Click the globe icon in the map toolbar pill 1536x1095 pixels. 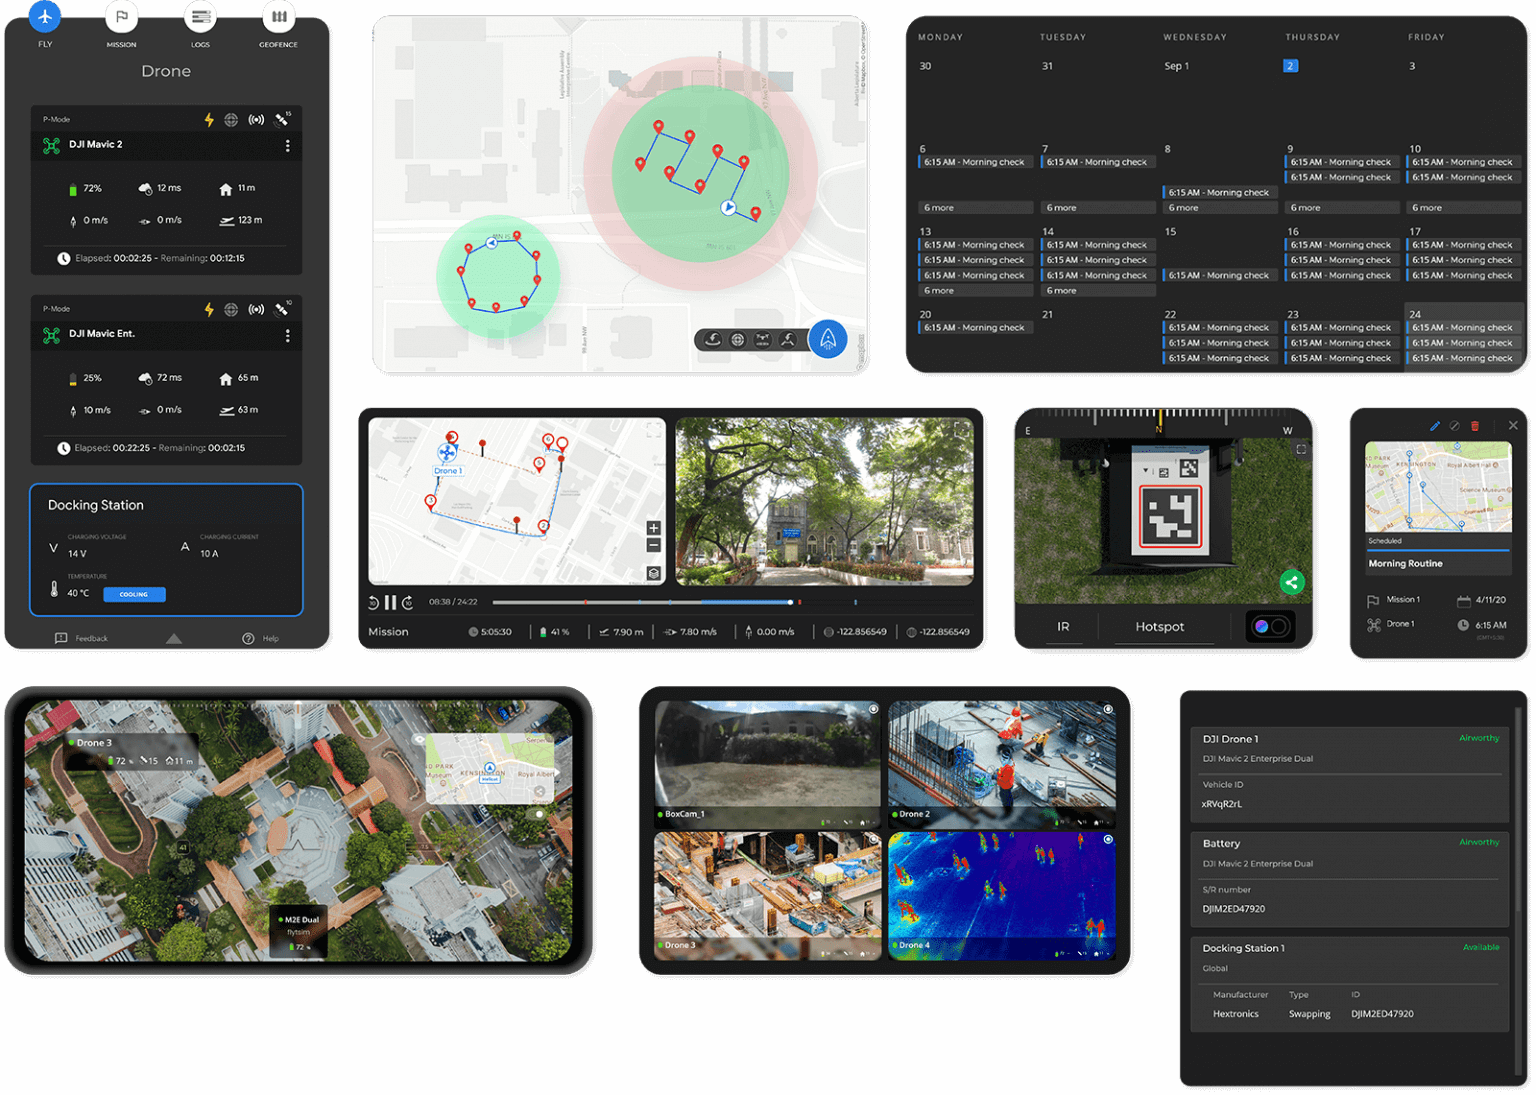[x=738, y=340]
